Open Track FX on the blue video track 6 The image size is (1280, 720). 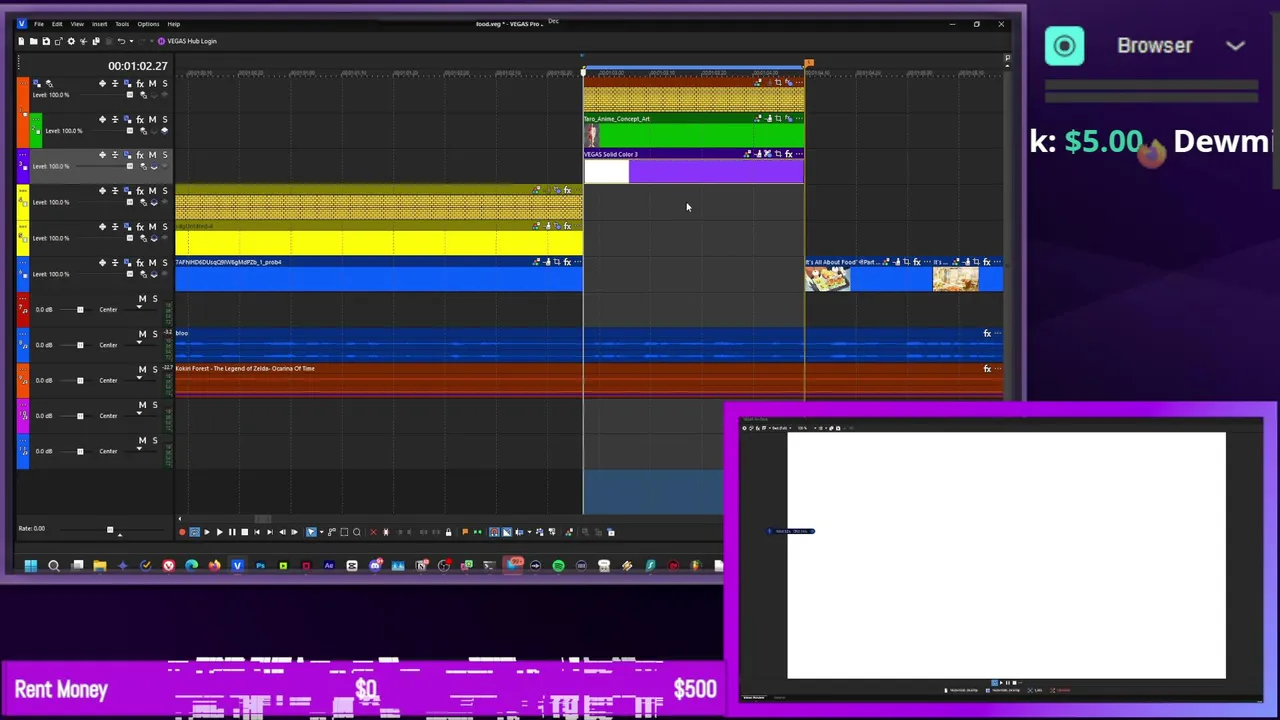tap(140, 263)
